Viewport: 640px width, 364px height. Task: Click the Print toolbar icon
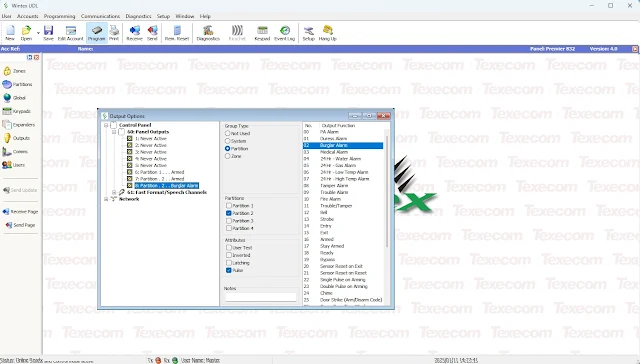coord(114,33)
